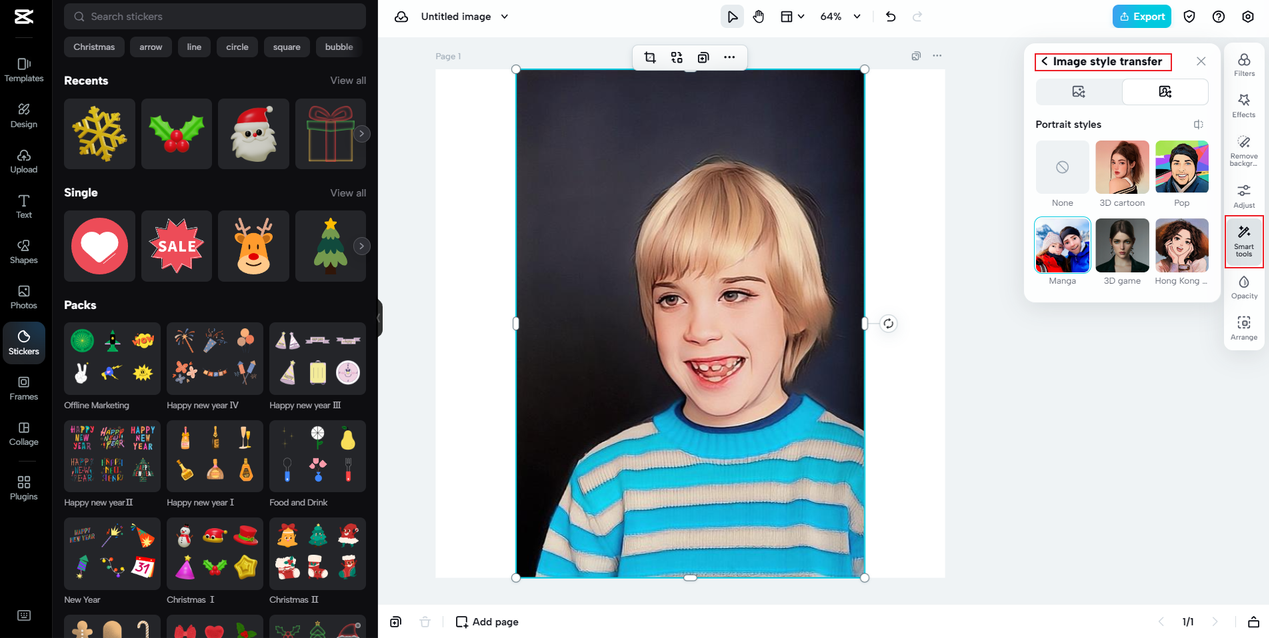
Task: Click the crop tool in floating toolbar
Action: pos(650,58)
